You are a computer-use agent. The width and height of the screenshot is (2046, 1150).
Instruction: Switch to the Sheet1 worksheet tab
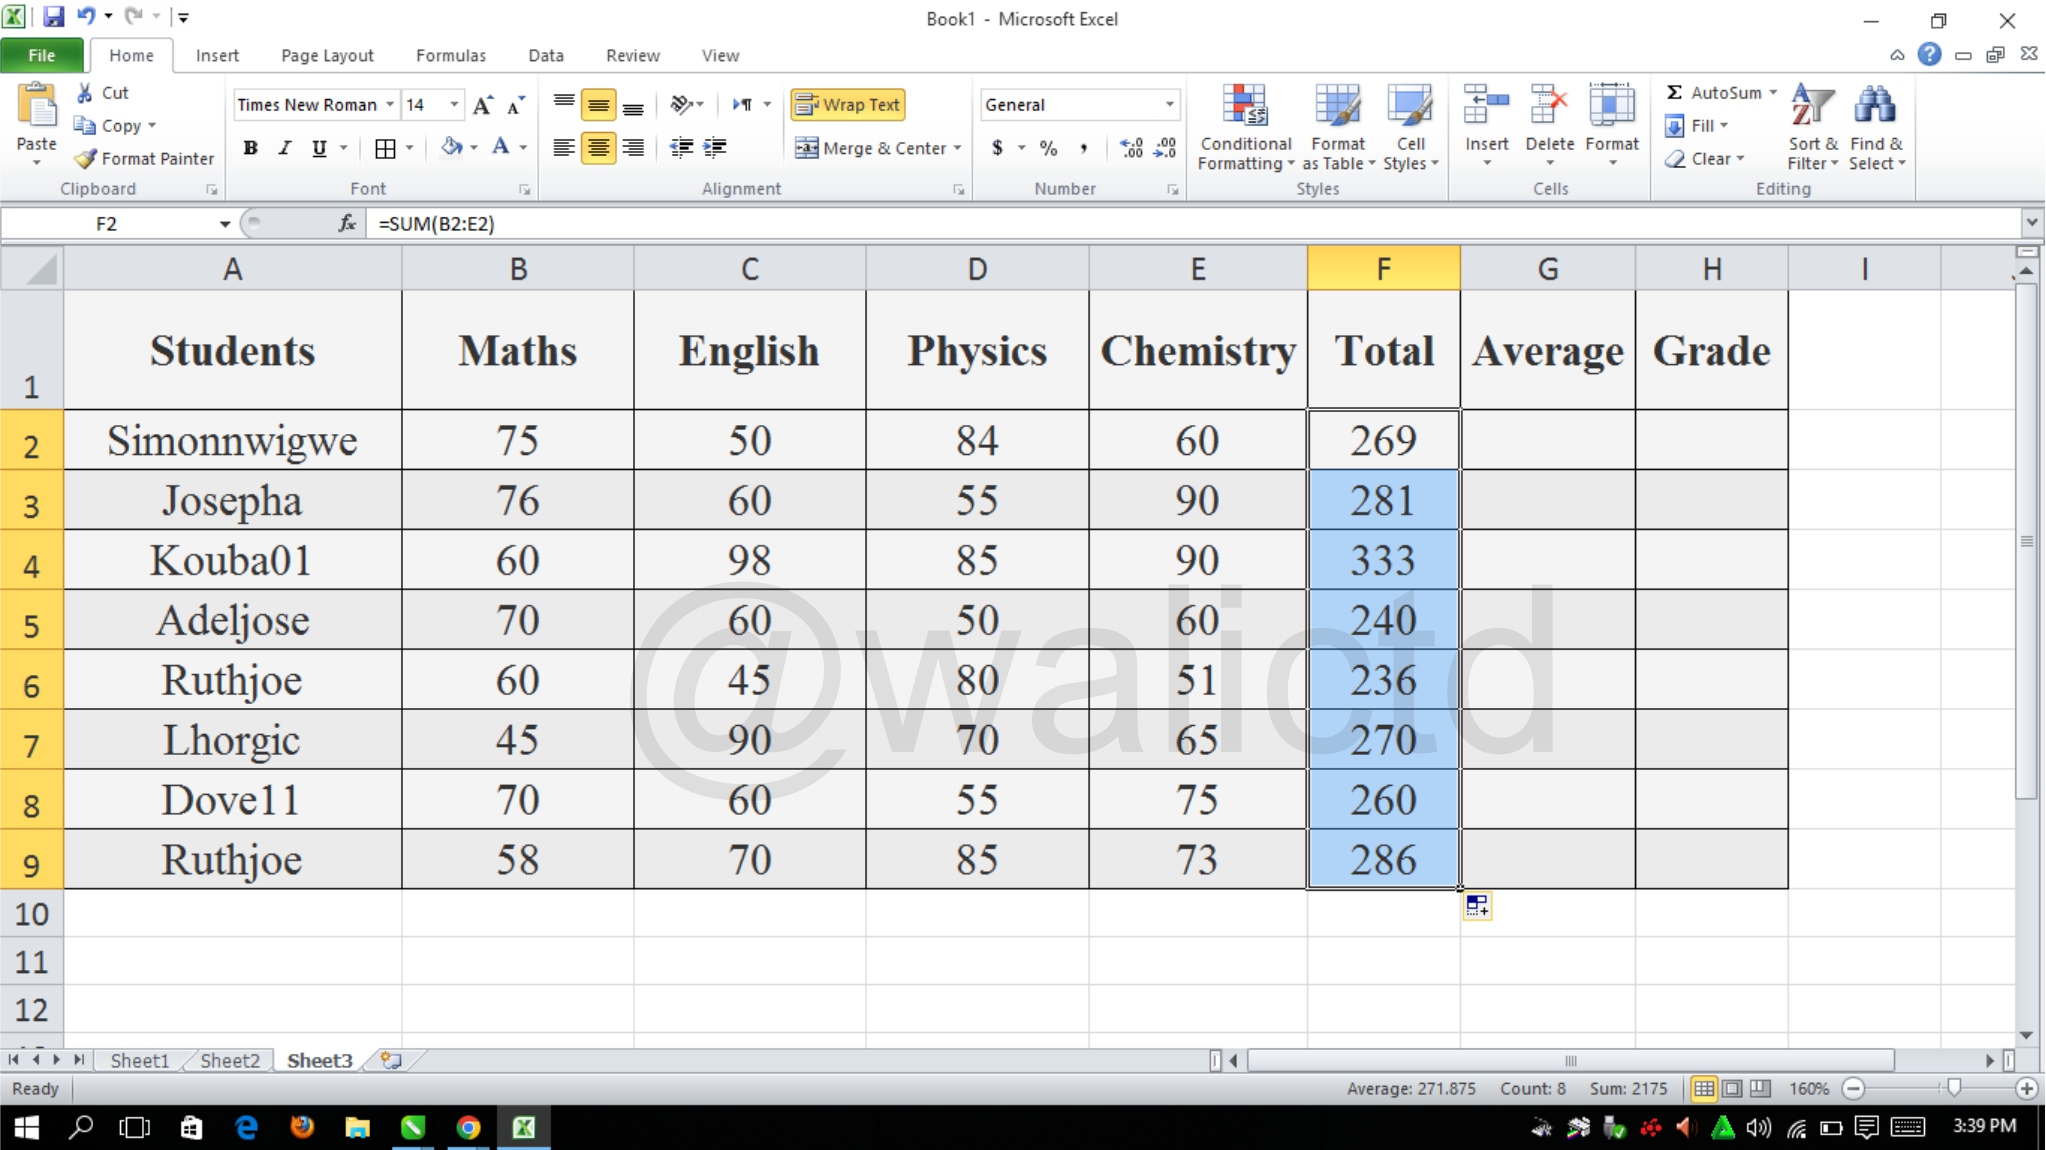pos(139,1060)
